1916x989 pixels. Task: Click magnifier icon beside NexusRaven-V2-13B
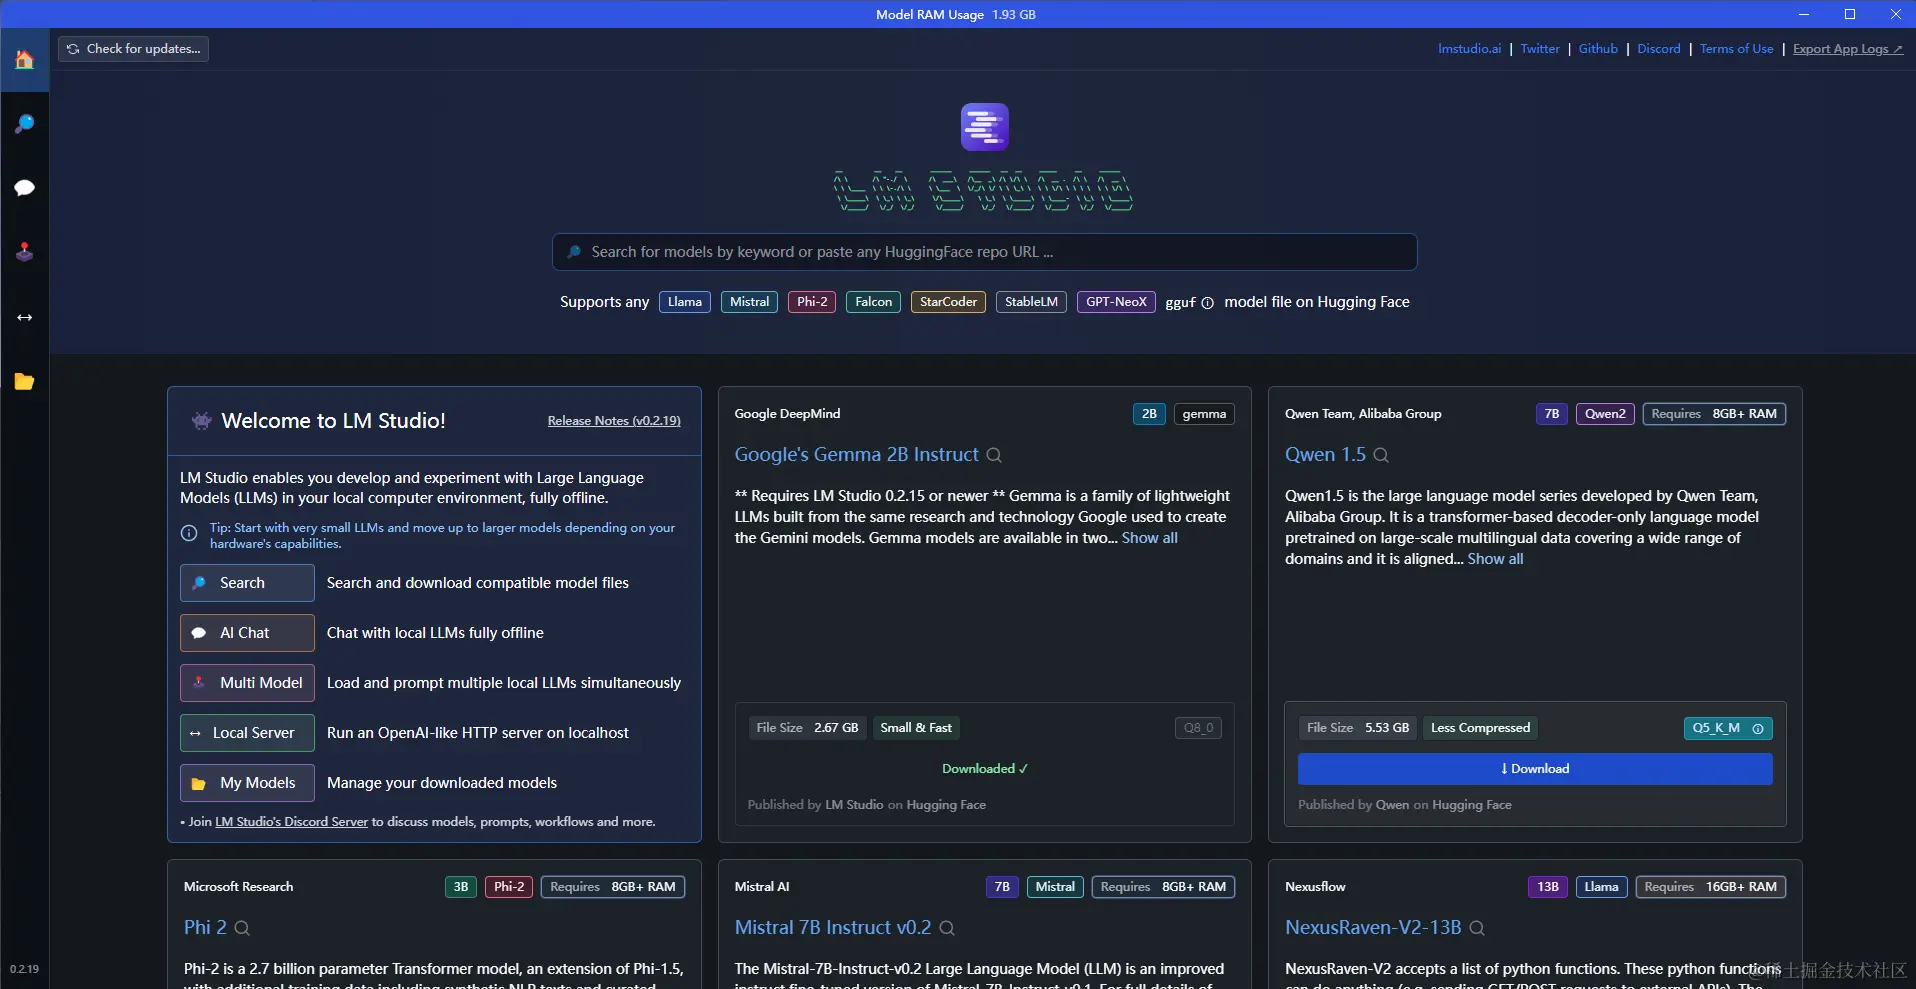1477,928
